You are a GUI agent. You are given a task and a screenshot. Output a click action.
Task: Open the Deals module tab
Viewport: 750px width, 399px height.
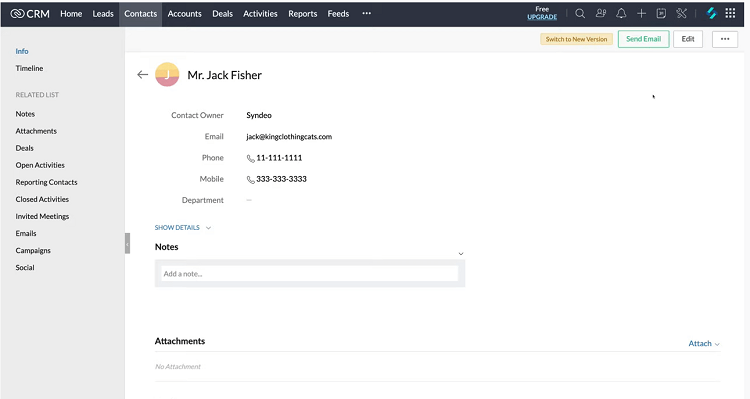click(x=222, y=14)
